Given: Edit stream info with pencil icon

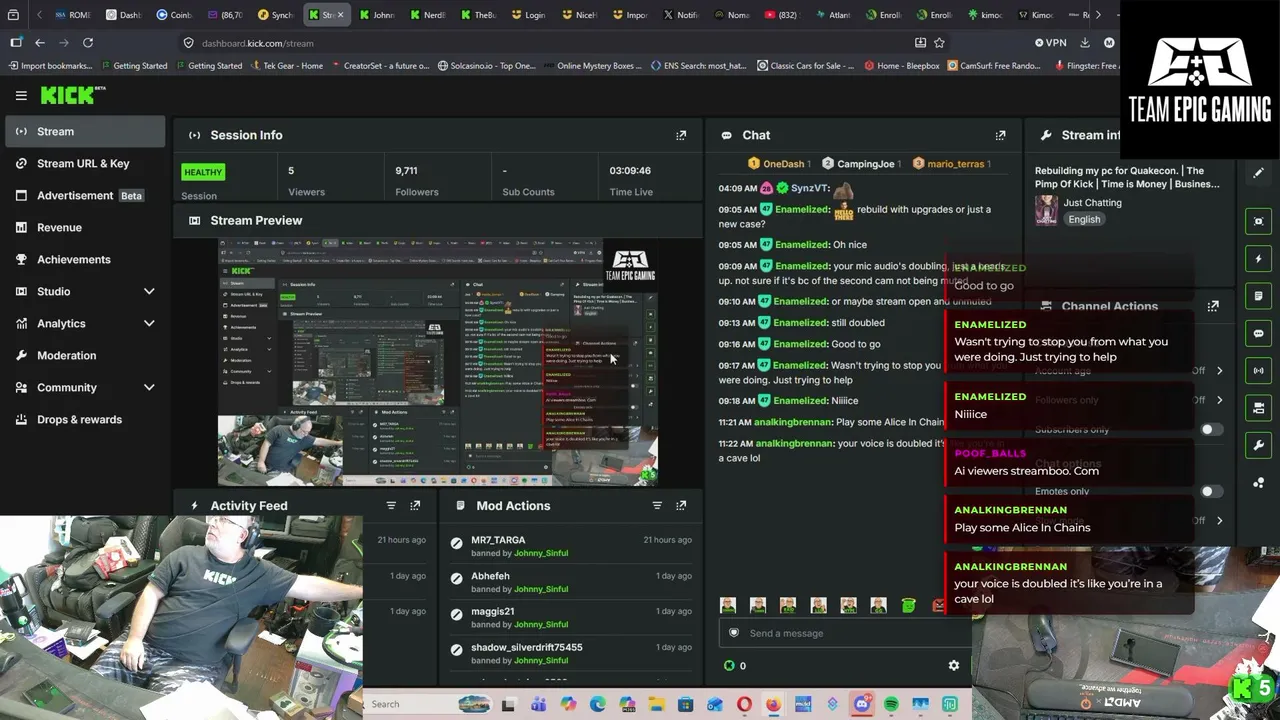Looking at the screenshot, I should (1259, 173).
